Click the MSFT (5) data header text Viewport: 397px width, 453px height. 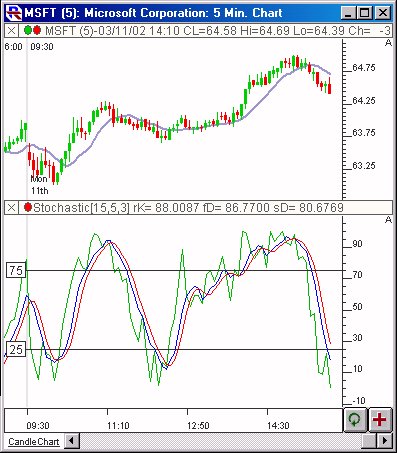coord(217,31)
